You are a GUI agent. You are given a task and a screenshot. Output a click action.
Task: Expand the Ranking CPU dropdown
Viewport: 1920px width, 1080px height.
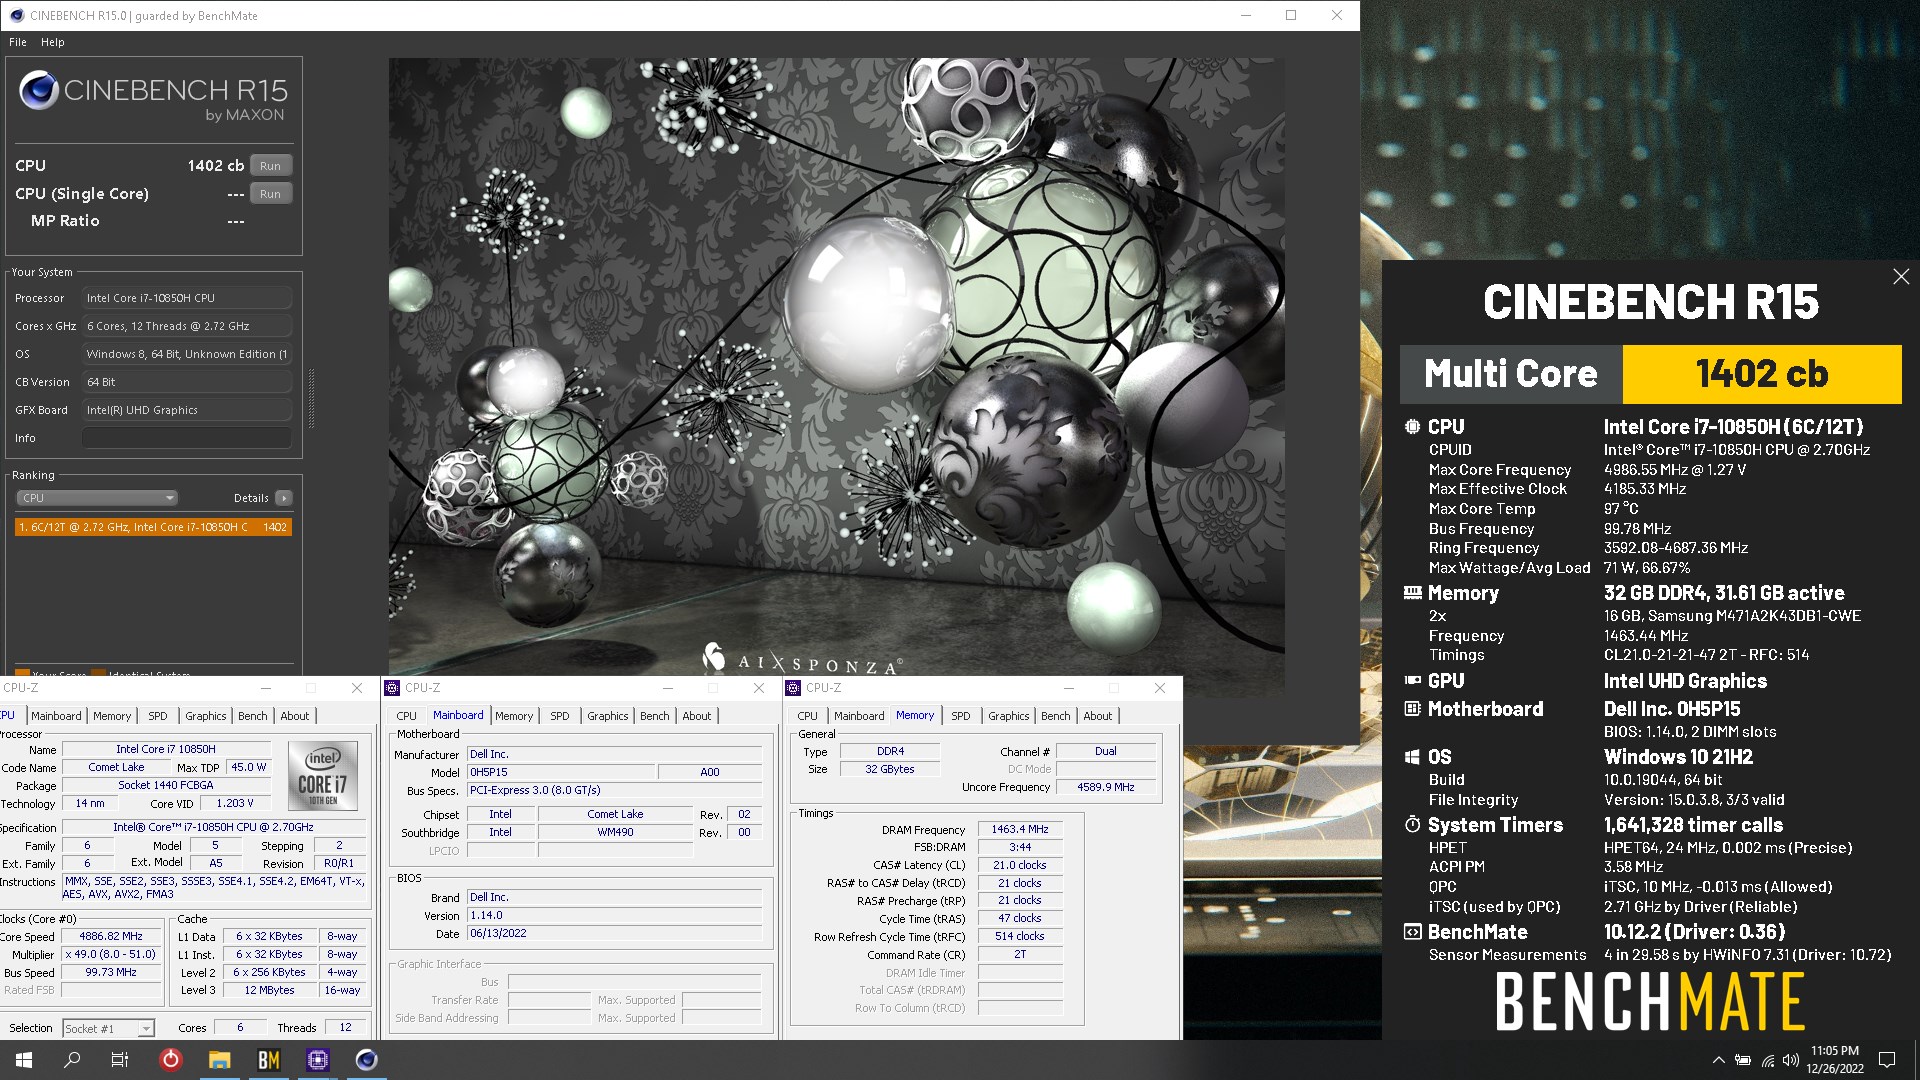point(97,498)
